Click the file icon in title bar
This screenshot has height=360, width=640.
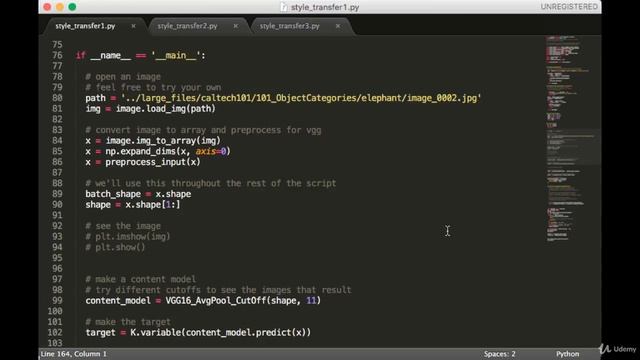coord(284,7)
